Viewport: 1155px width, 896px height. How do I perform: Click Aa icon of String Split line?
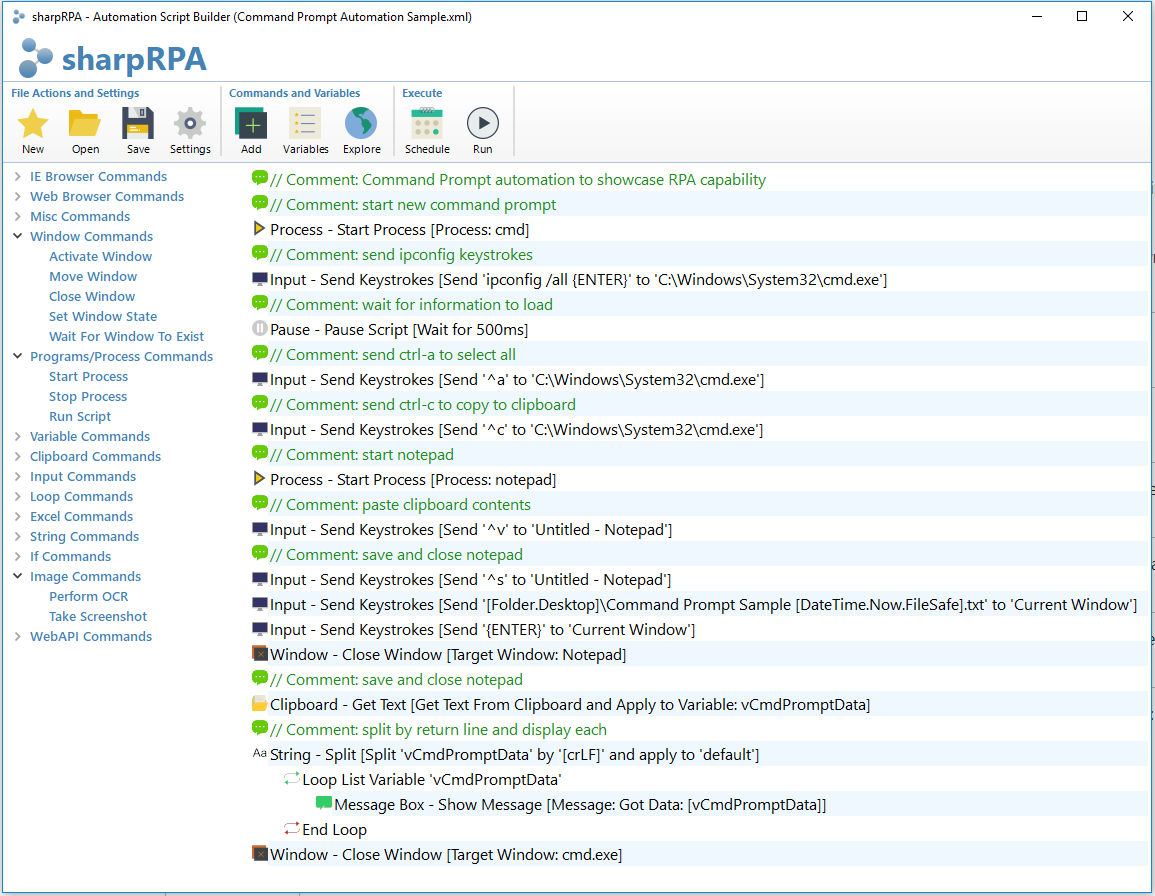(259, 753)
